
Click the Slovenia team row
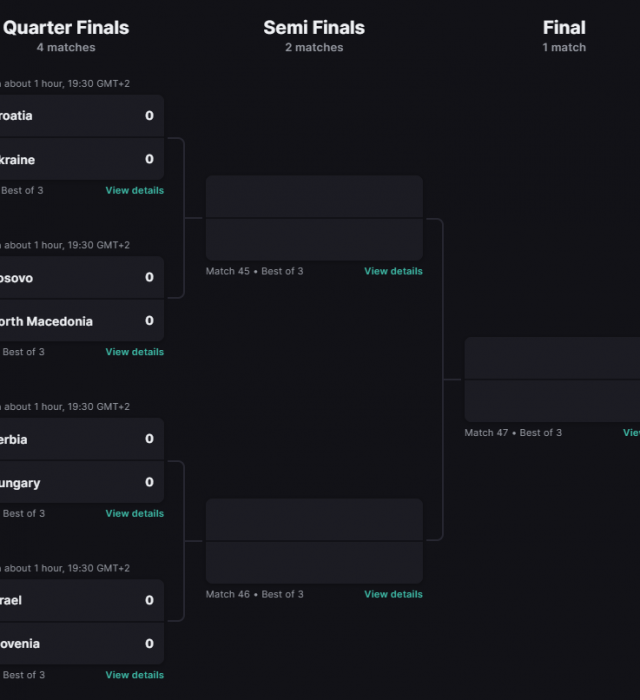pyautogui.click(x=80, y=644)
